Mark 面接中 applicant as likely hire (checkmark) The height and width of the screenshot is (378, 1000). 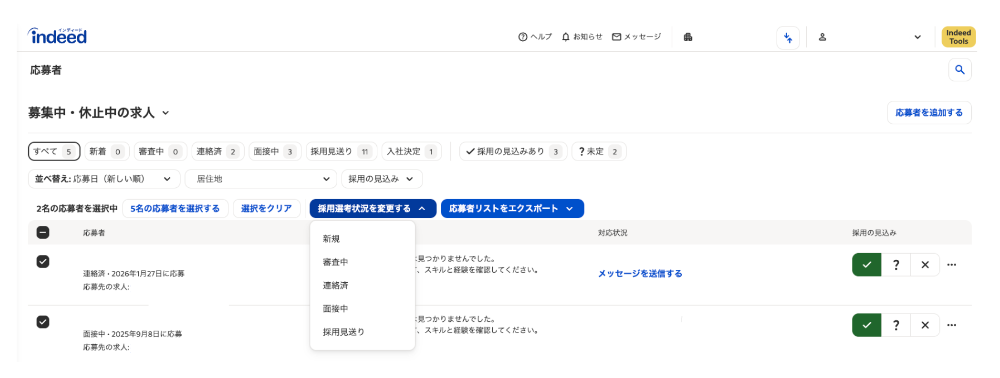[x=866, y=325]
